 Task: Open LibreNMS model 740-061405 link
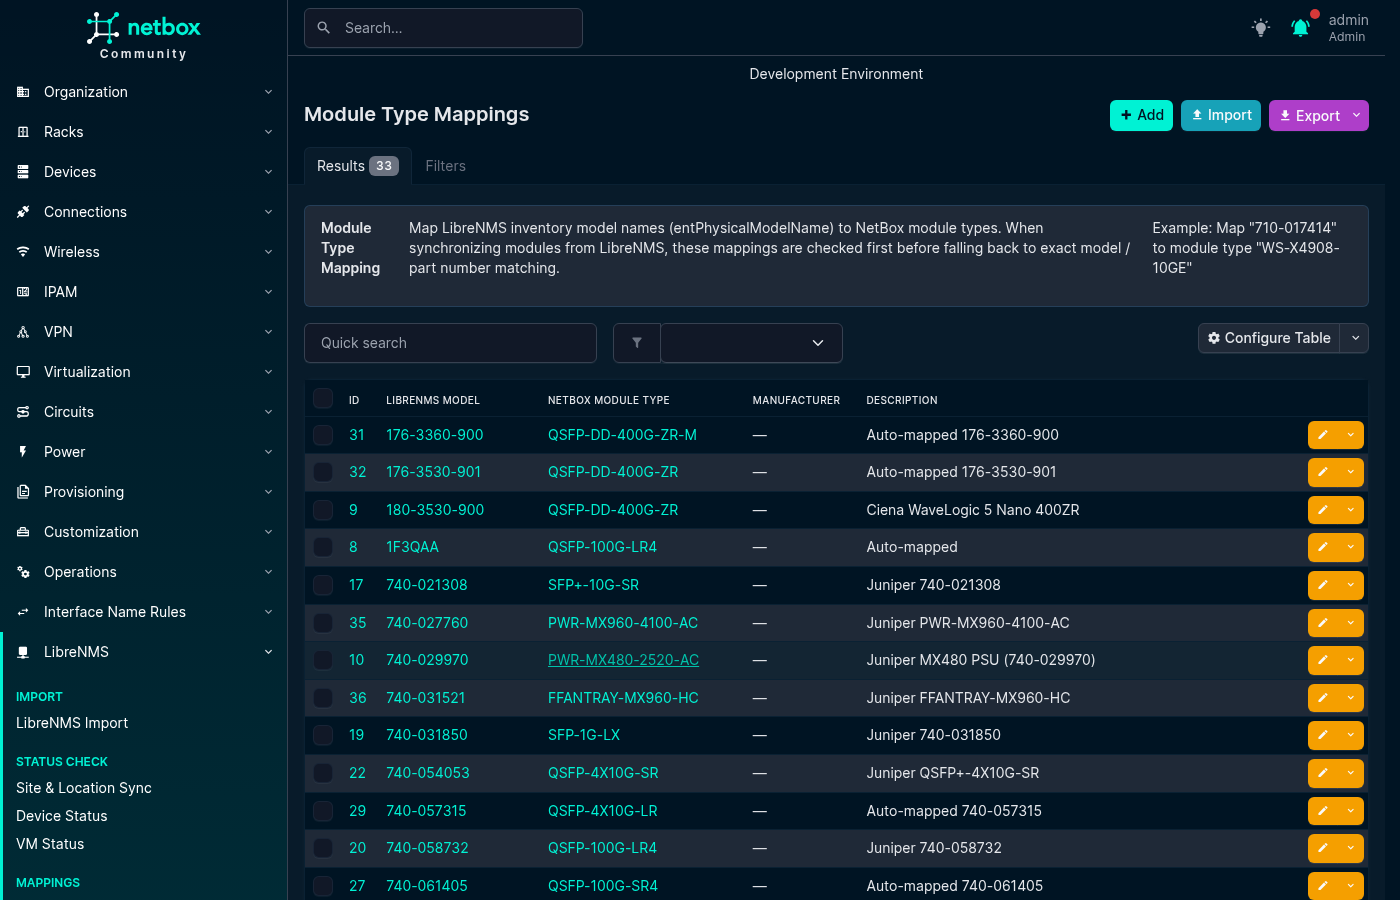[x=427, y=886]
